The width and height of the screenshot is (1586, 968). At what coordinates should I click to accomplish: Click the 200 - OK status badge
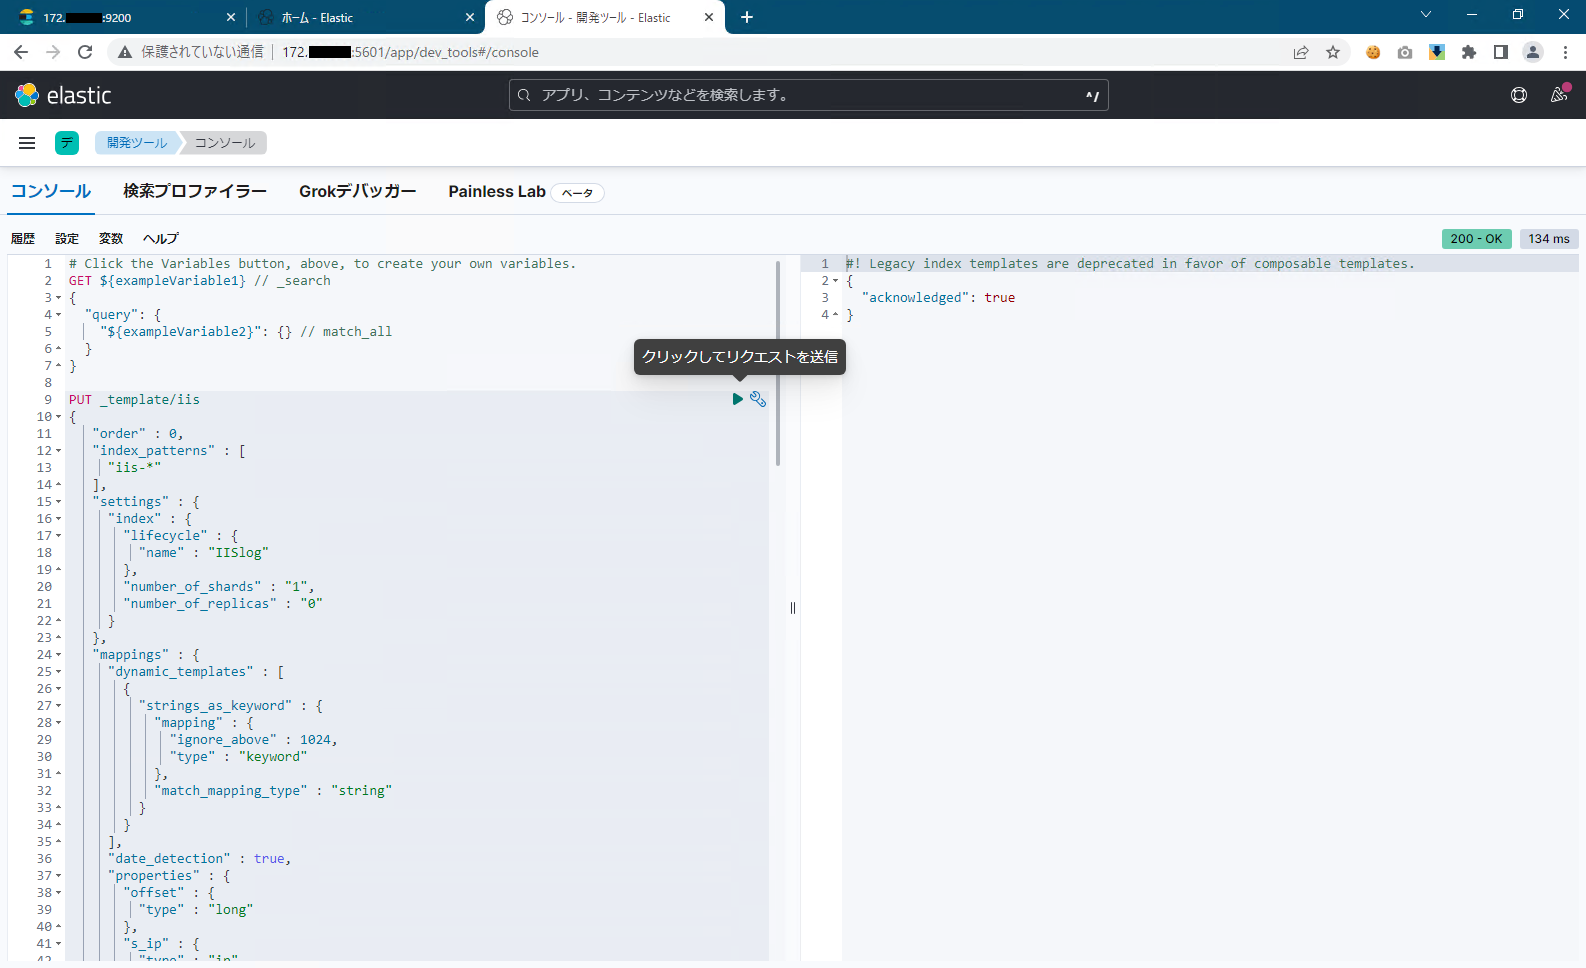click(x=1476, y=238)
